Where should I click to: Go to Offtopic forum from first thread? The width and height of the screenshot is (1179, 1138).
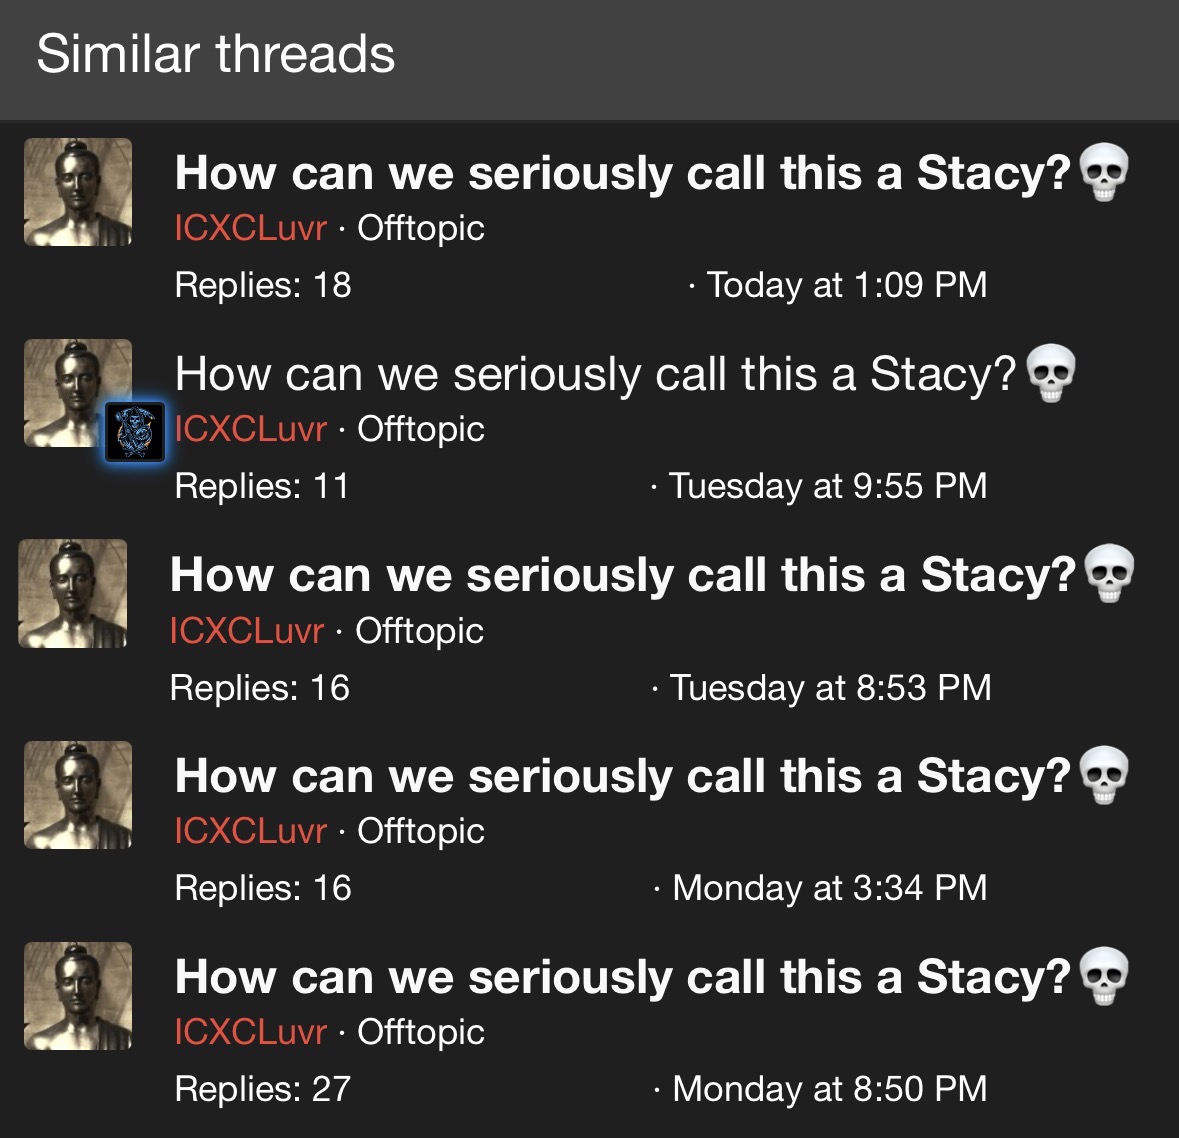click(420, 229)
